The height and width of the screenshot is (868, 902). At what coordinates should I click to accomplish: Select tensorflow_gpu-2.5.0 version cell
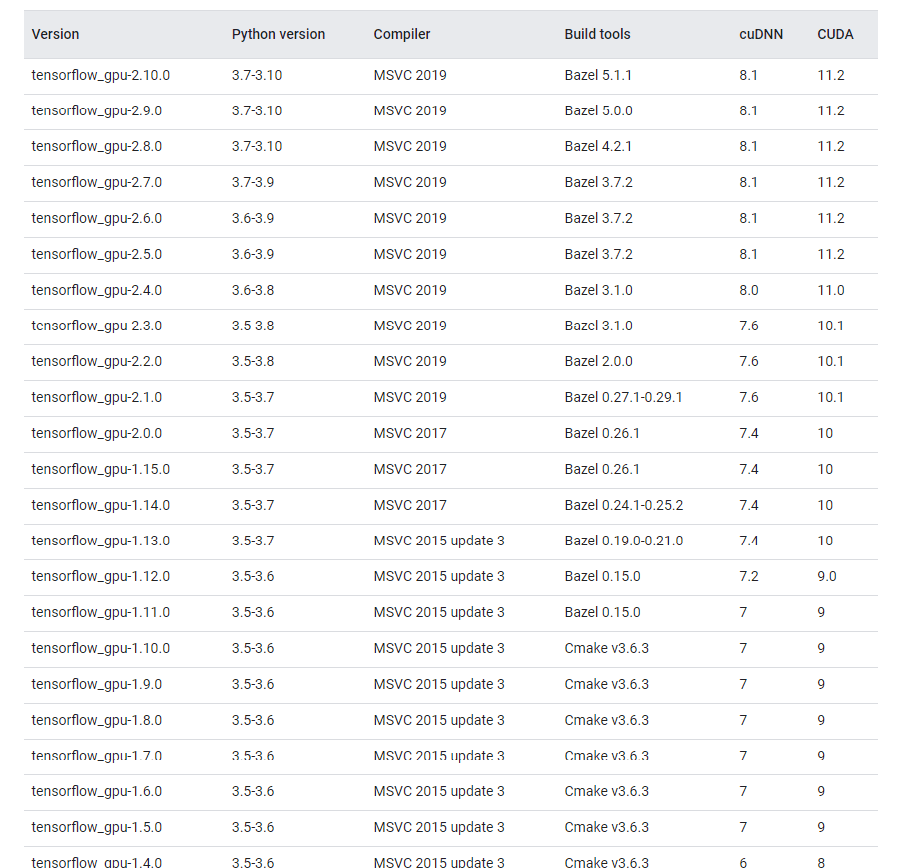pos(97,254)
